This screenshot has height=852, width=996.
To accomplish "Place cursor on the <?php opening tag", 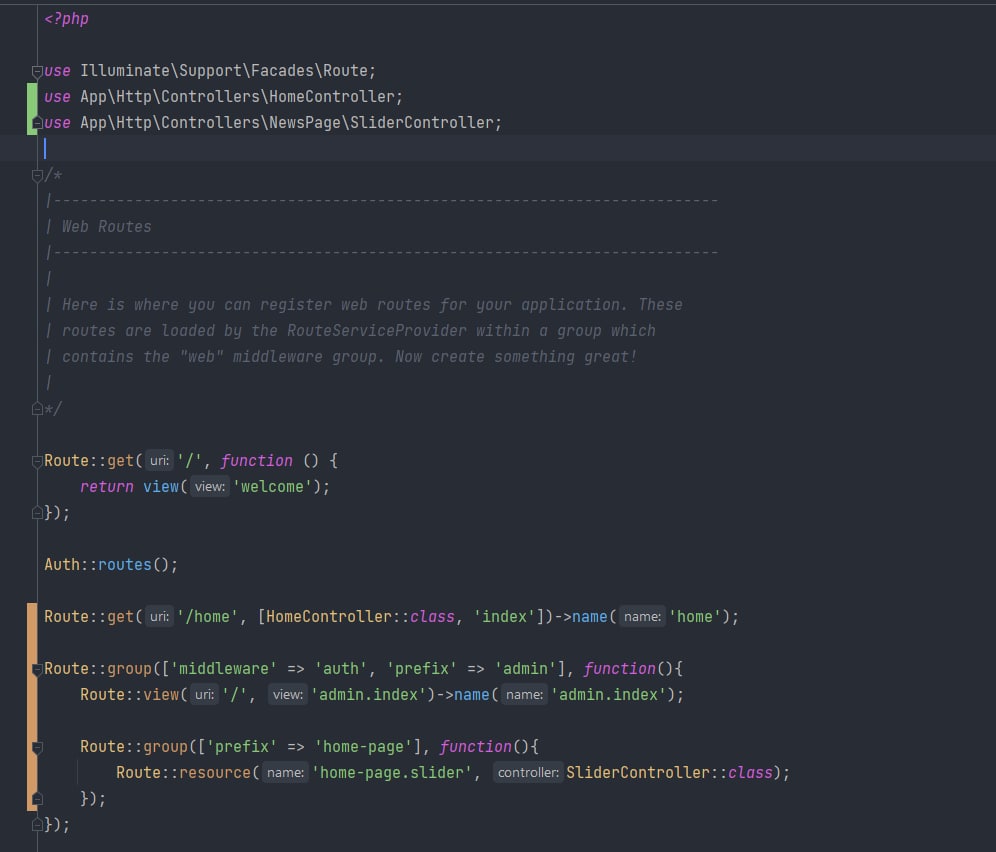I will (66, 19).
